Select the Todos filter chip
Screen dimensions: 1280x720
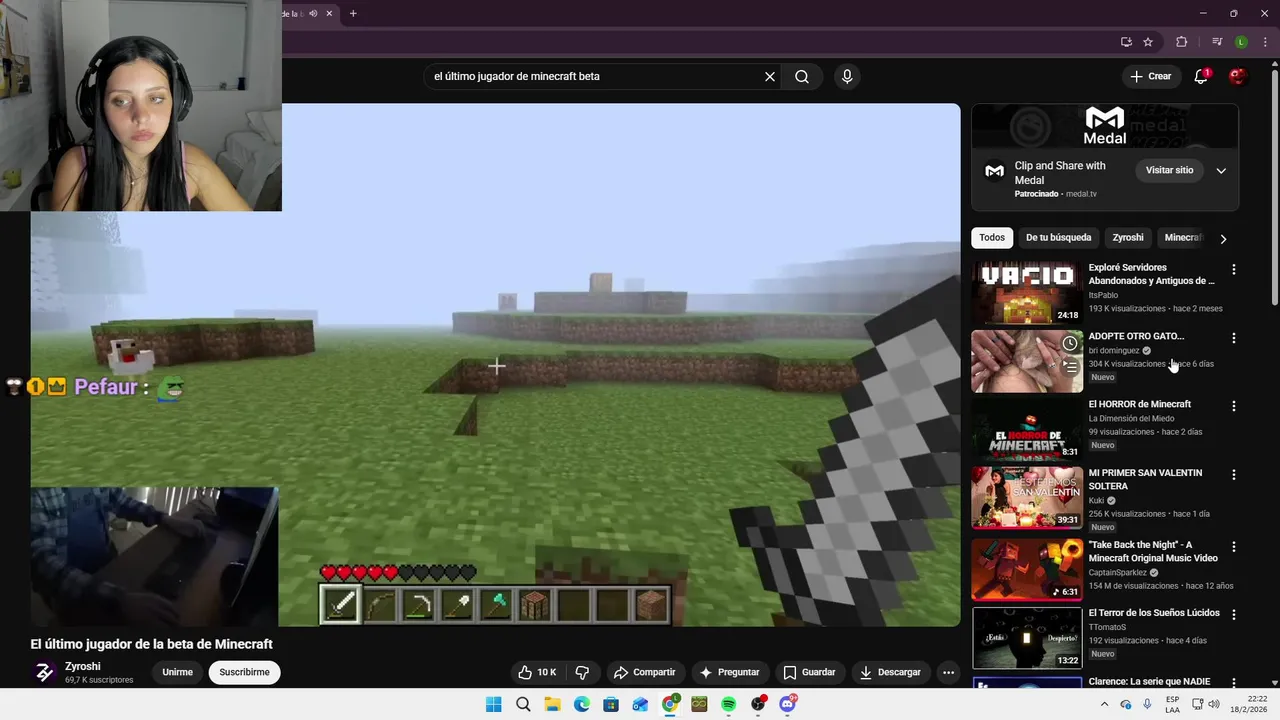tap(992, 238)
